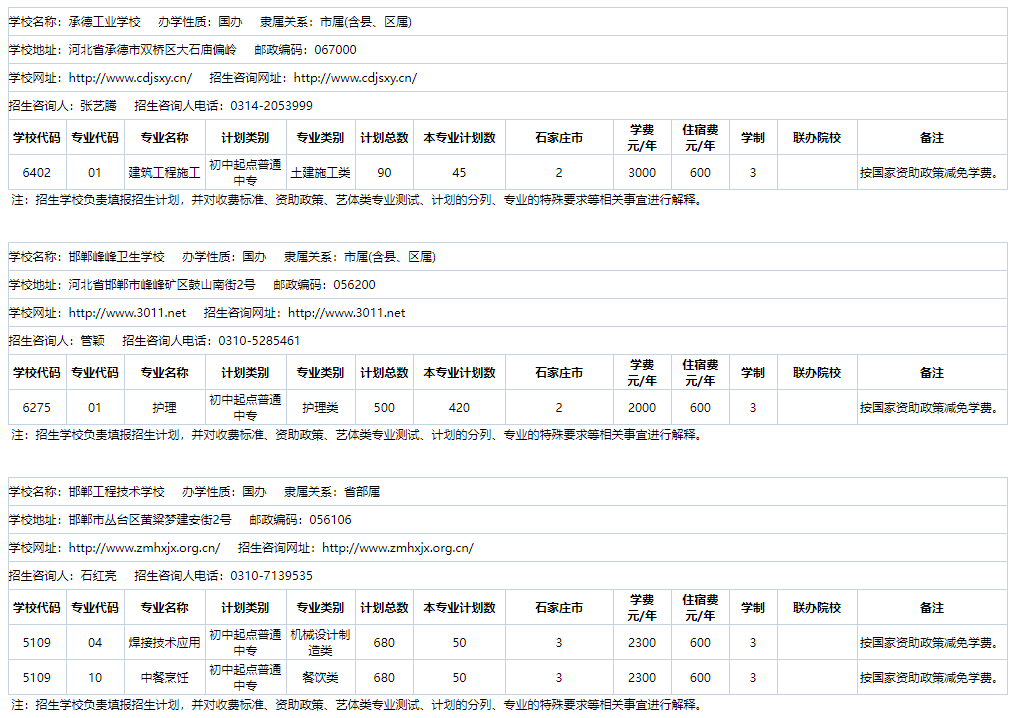Click the 专业类别 header in the 邯郸工程技术学校 table

(320, 607)
